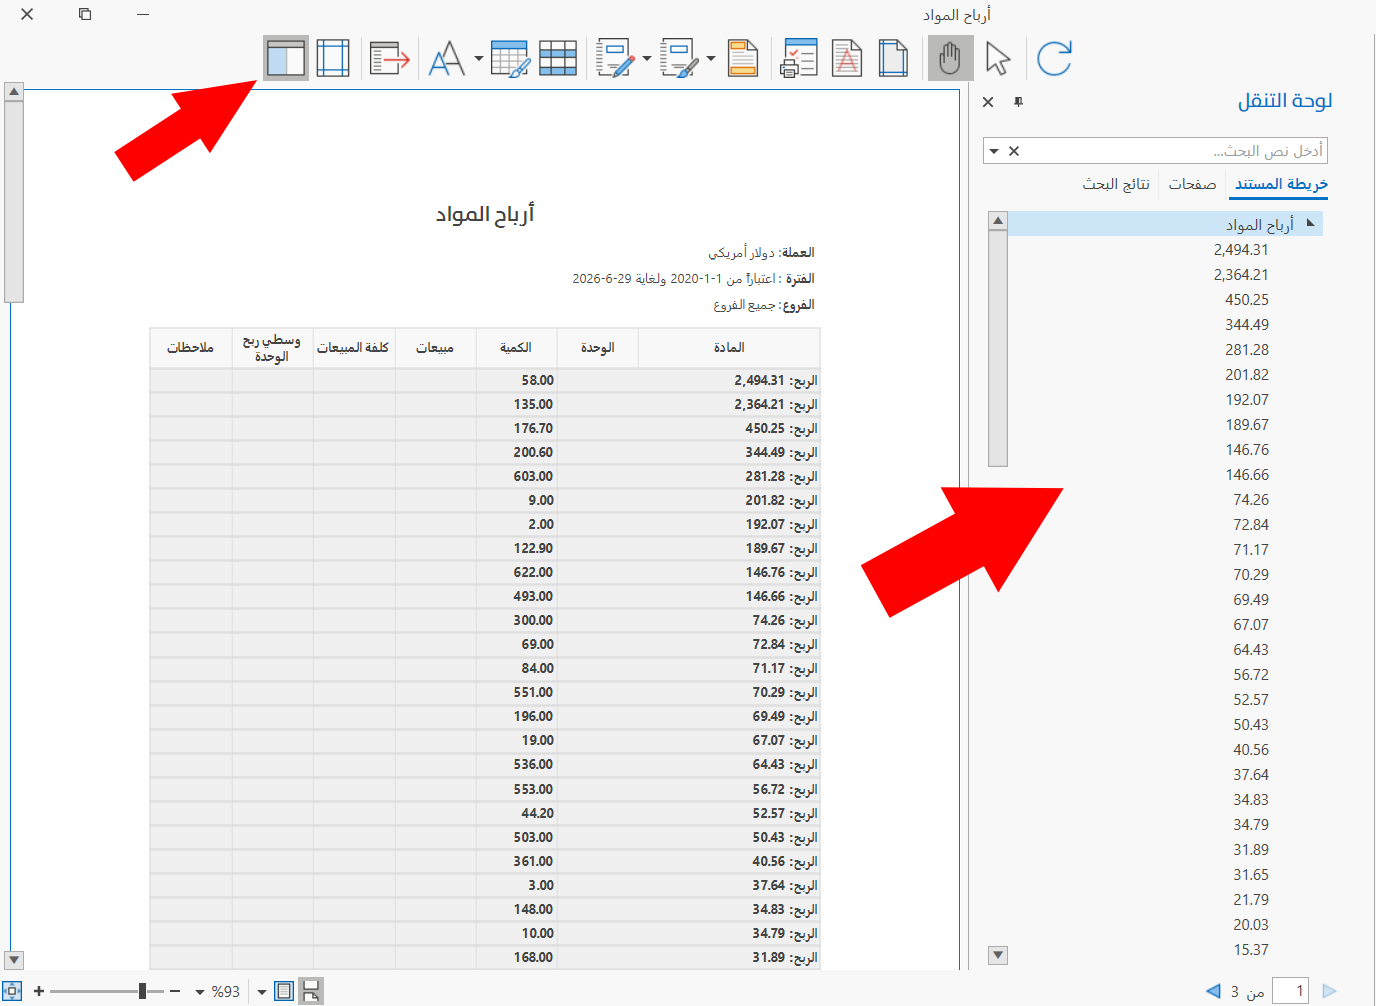Click the zoom slider handle
Image resolution: width=1376 pixels, height=1006 pixels.
pyautogui.click(x=143, y=991)
